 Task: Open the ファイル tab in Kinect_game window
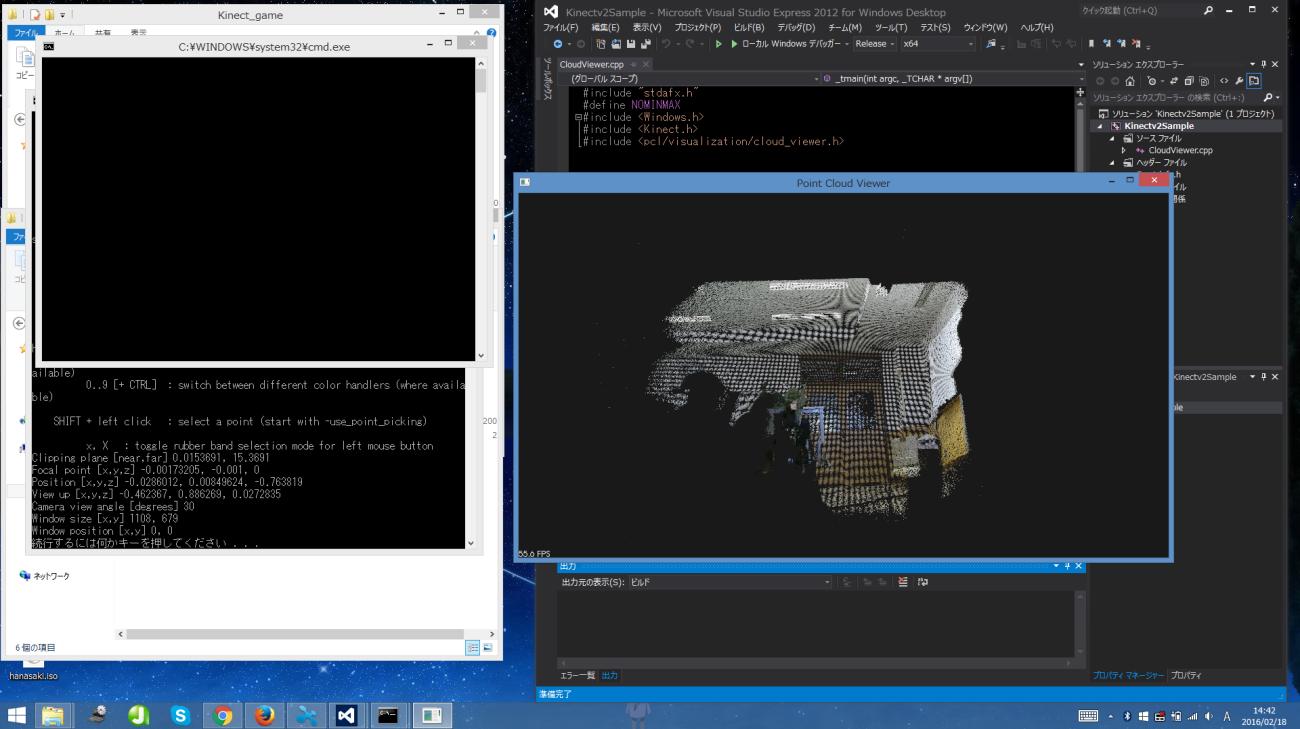(24, 33)
